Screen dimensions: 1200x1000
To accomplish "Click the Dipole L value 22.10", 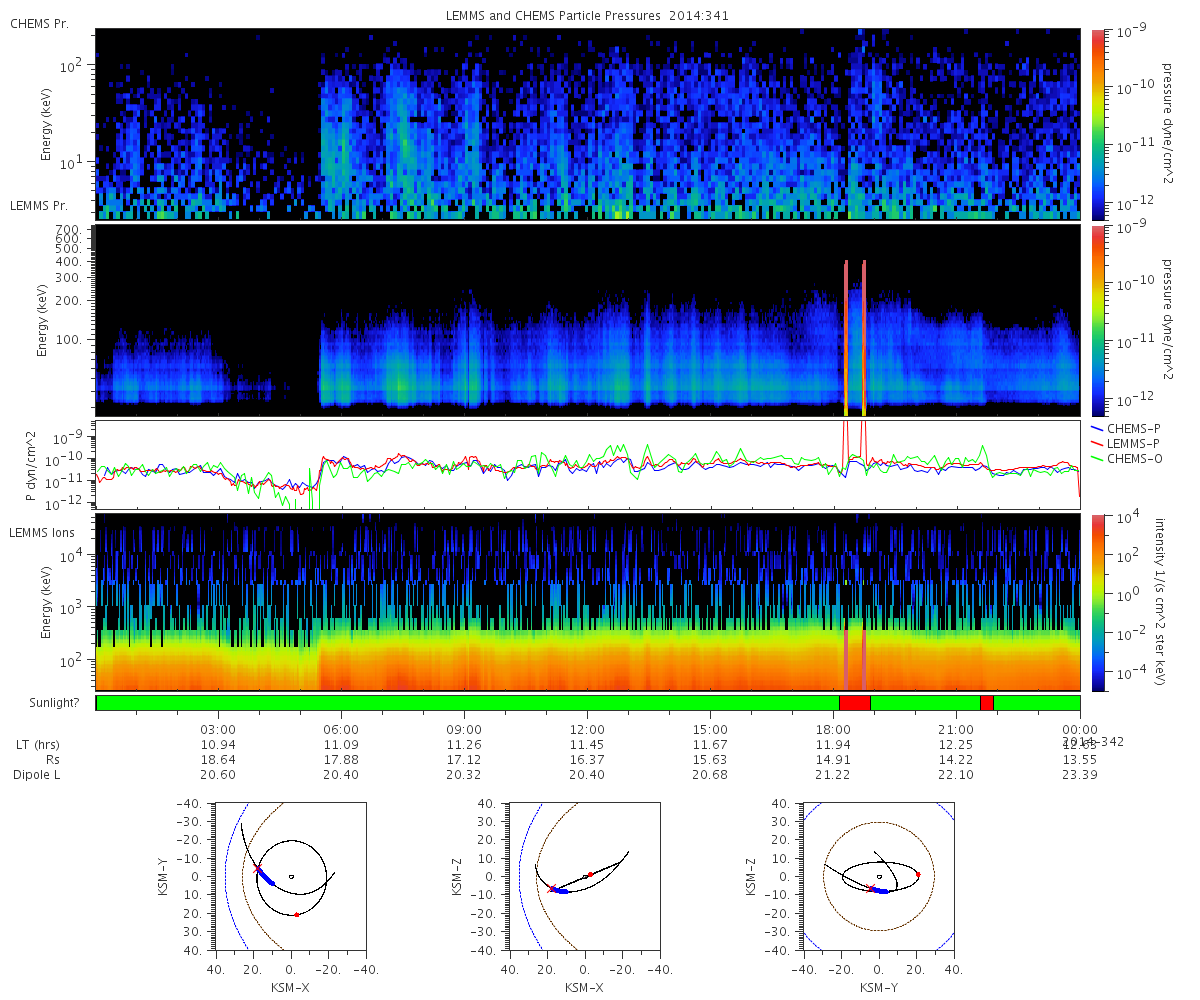I will (956, 775).
